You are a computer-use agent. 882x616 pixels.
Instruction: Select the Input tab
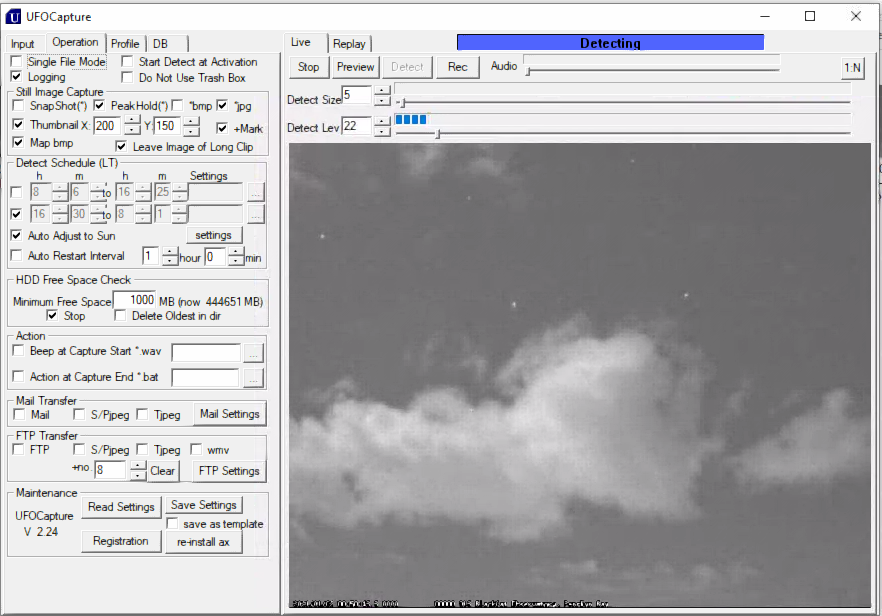click(x=22, y=43)
